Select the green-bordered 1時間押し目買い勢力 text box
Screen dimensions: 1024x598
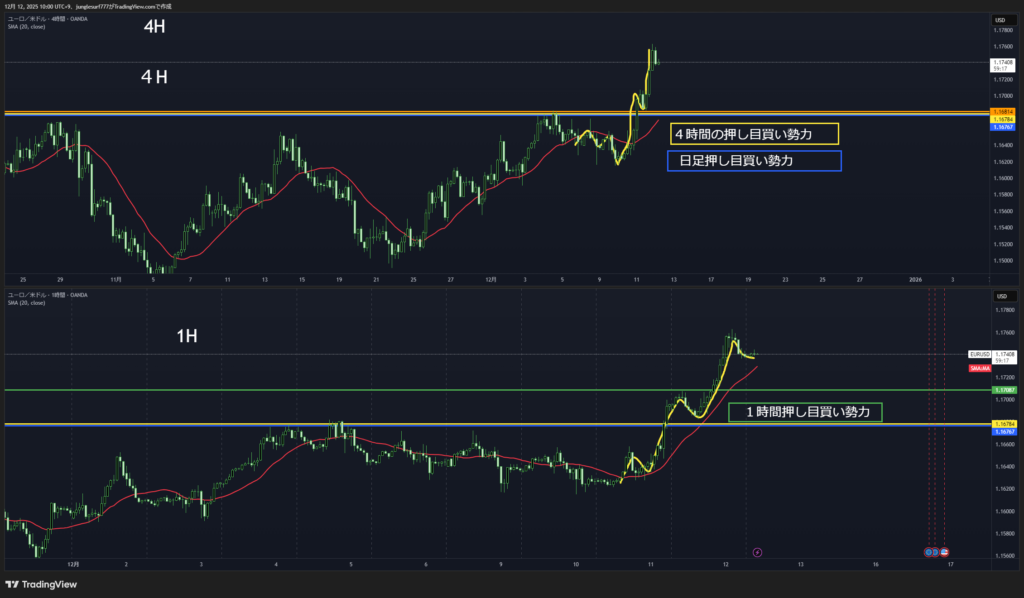pyautogui.click(x=805, y=412)
